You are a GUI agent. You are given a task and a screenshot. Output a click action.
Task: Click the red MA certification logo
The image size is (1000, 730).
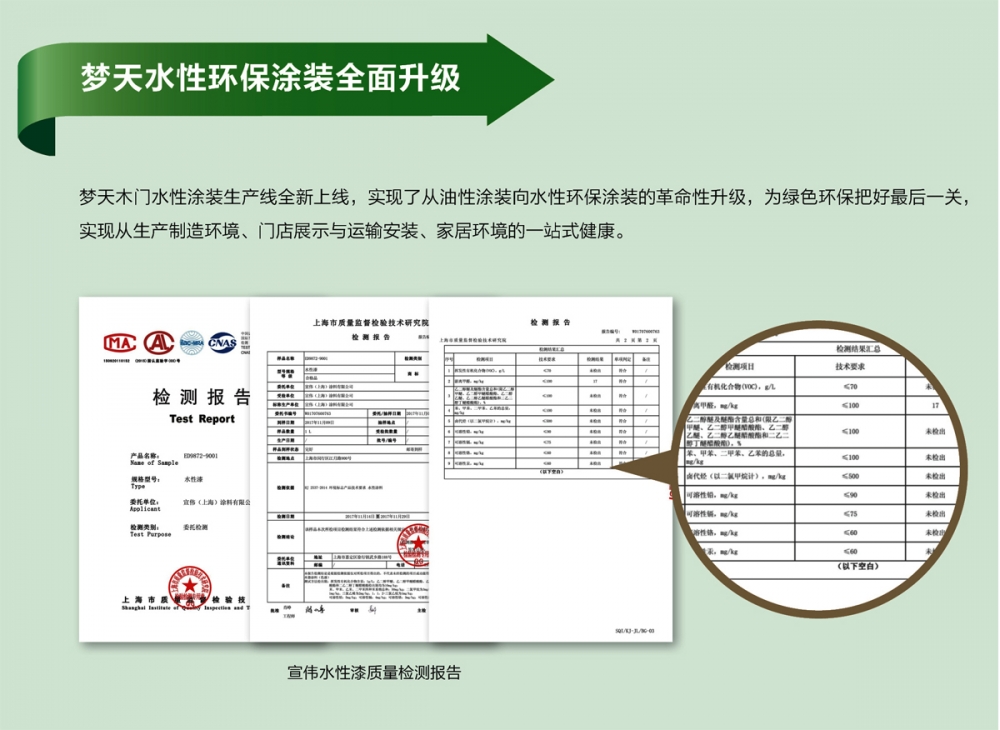click(119, 343)
